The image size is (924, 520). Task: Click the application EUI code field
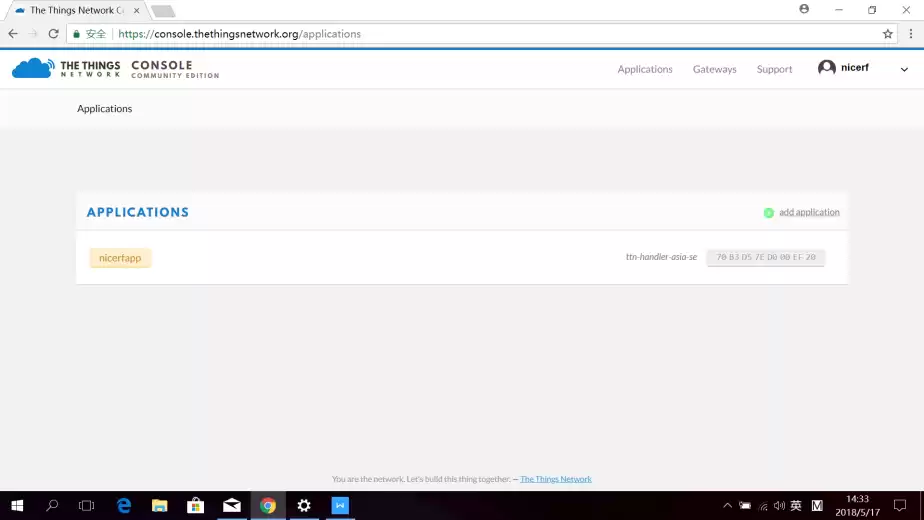pyautogui.click(x=765, y=258)
